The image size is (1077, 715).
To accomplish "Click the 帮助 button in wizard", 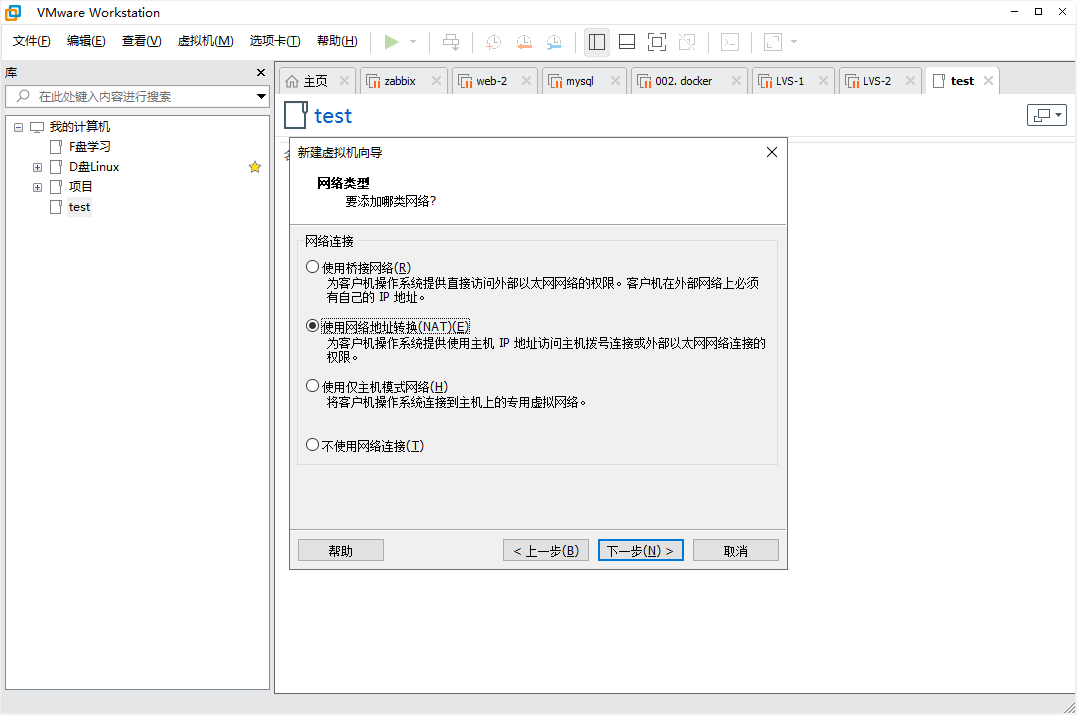I will (x=341, y=551).
